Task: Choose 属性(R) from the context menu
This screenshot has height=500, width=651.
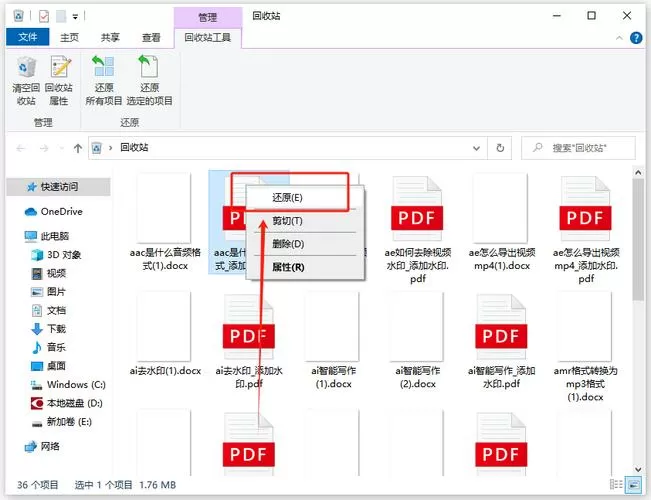Action: point(305,267)
